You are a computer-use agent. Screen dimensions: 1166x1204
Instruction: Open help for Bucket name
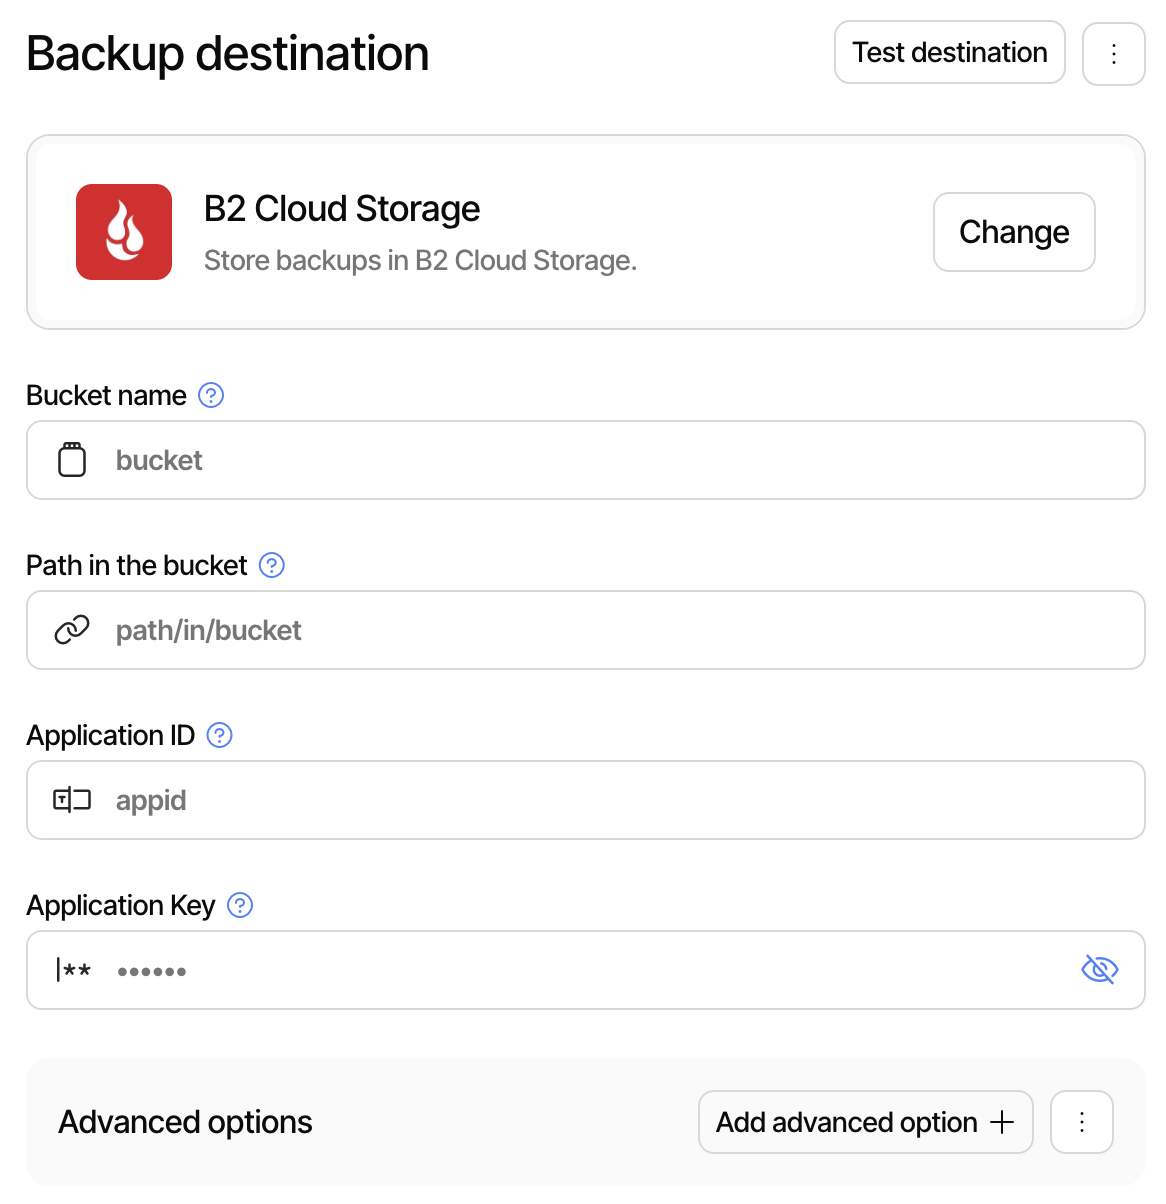[211, 395]
